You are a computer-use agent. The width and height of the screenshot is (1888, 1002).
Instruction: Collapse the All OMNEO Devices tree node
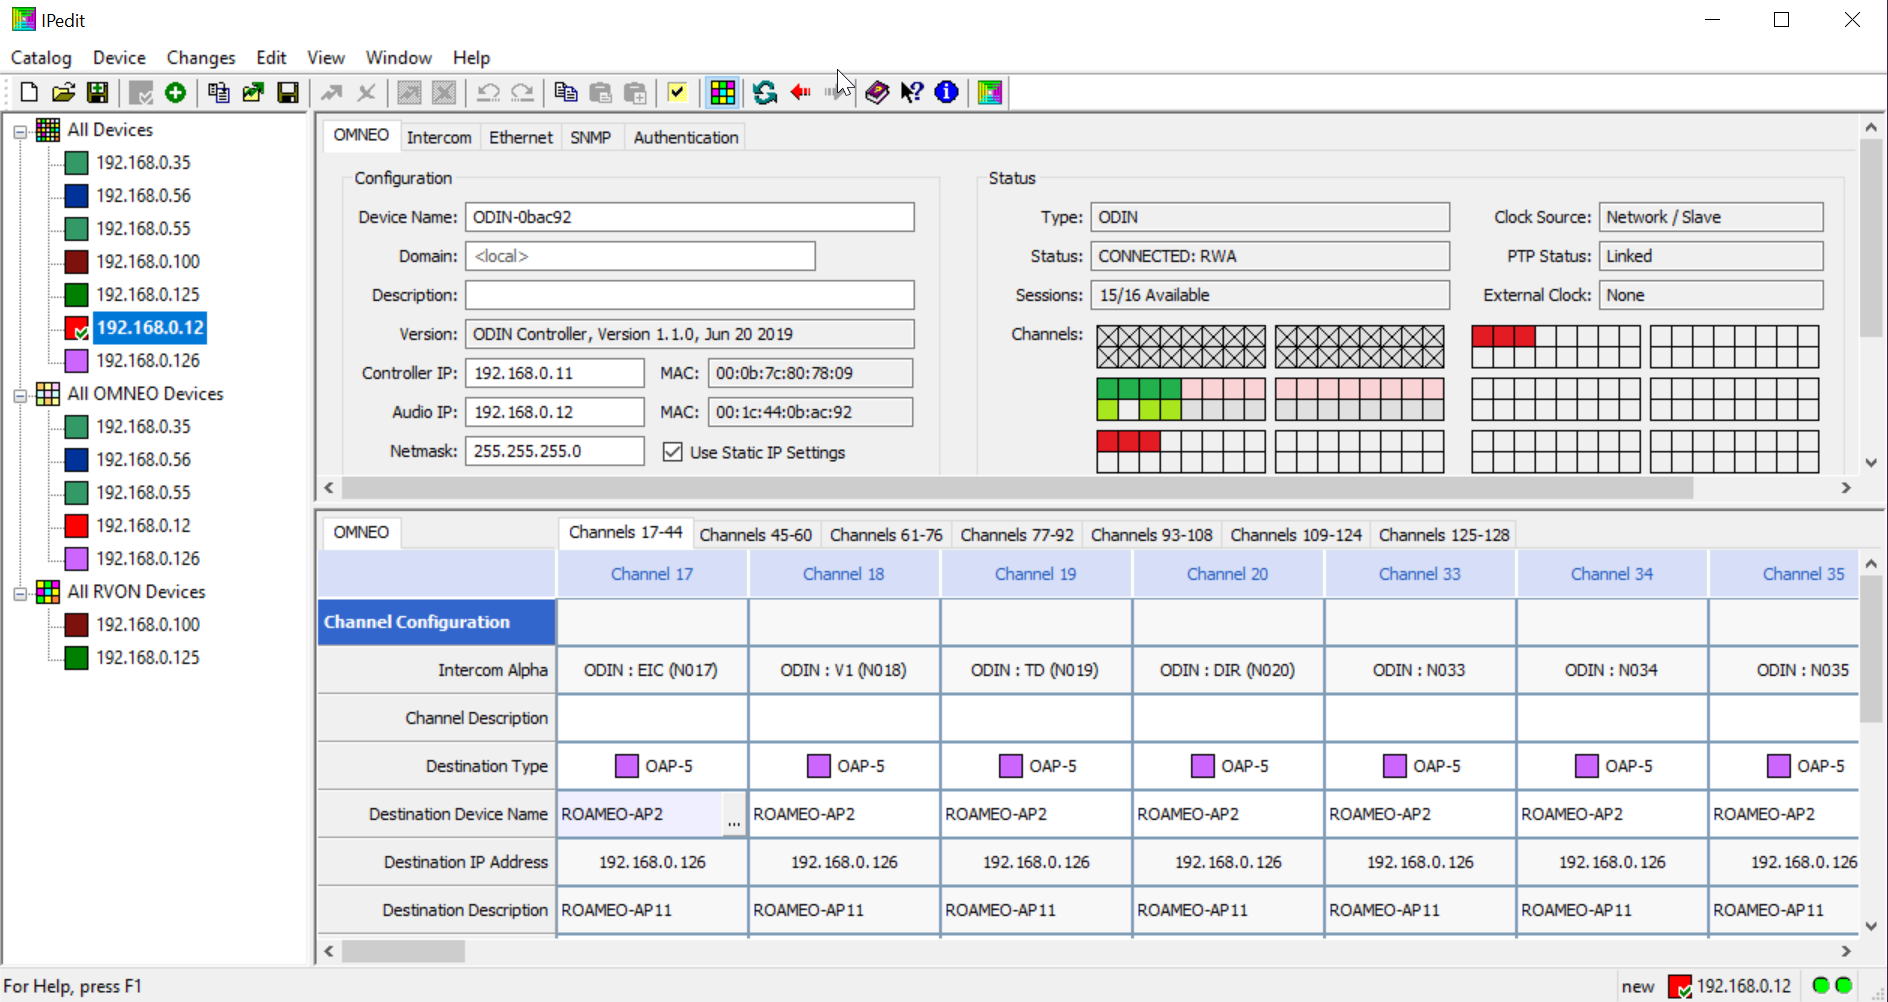pos(20,395)
